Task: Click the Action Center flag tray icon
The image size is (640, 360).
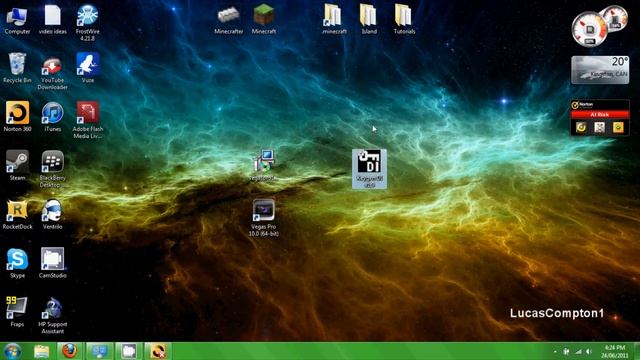Action: click(x=567, y=352)
